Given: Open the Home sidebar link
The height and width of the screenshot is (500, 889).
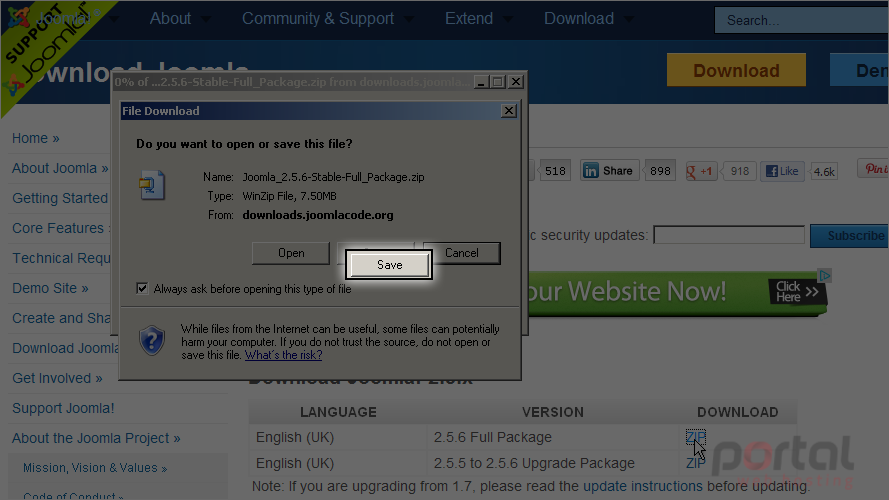Looking at the screenshot, I should (36, 138).
